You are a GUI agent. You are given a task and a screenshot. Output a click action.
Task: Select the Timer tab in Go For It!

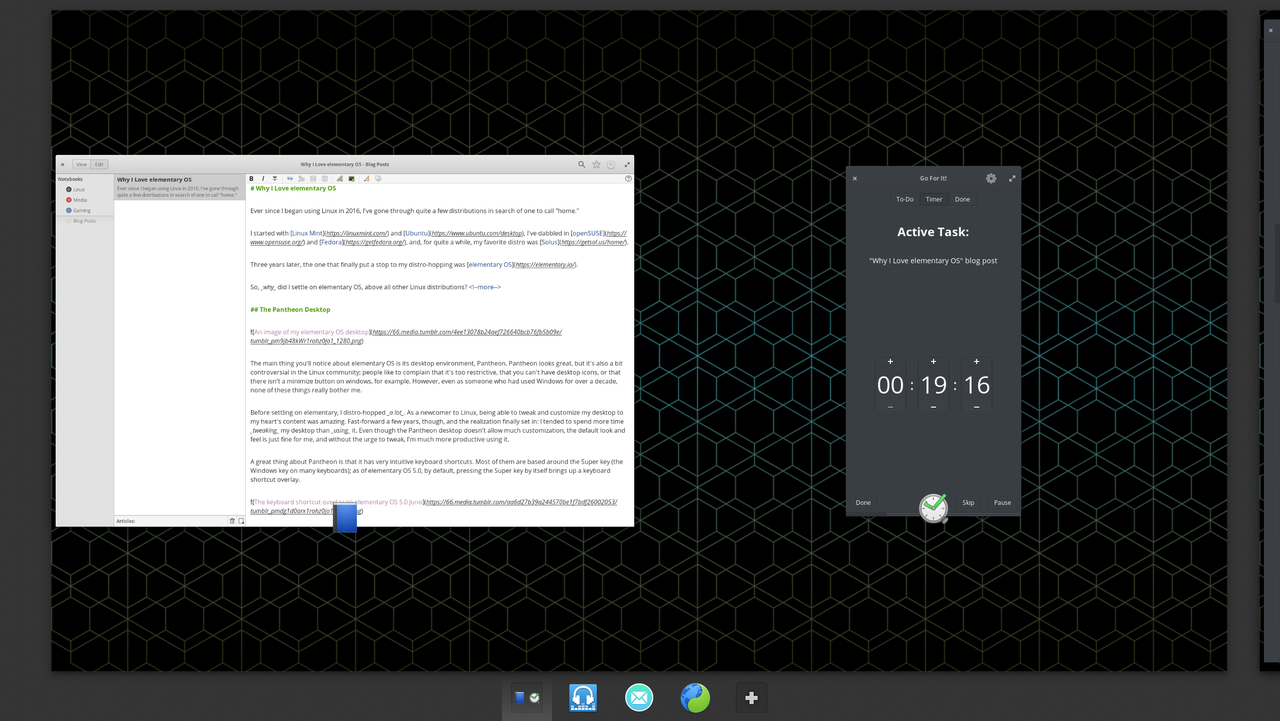pos(934,199)
